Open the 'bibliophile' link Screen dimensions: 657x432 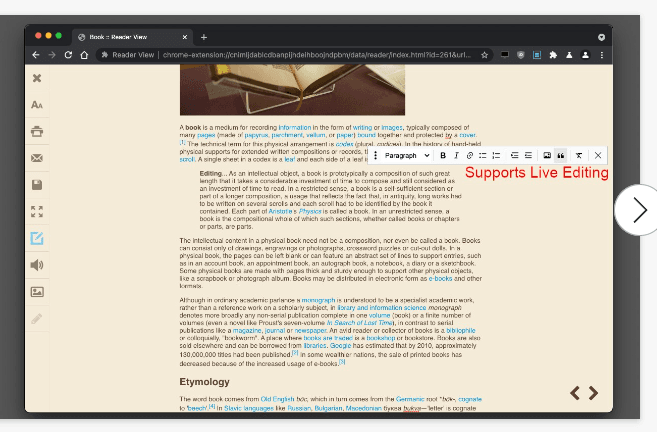pos(461,330)
